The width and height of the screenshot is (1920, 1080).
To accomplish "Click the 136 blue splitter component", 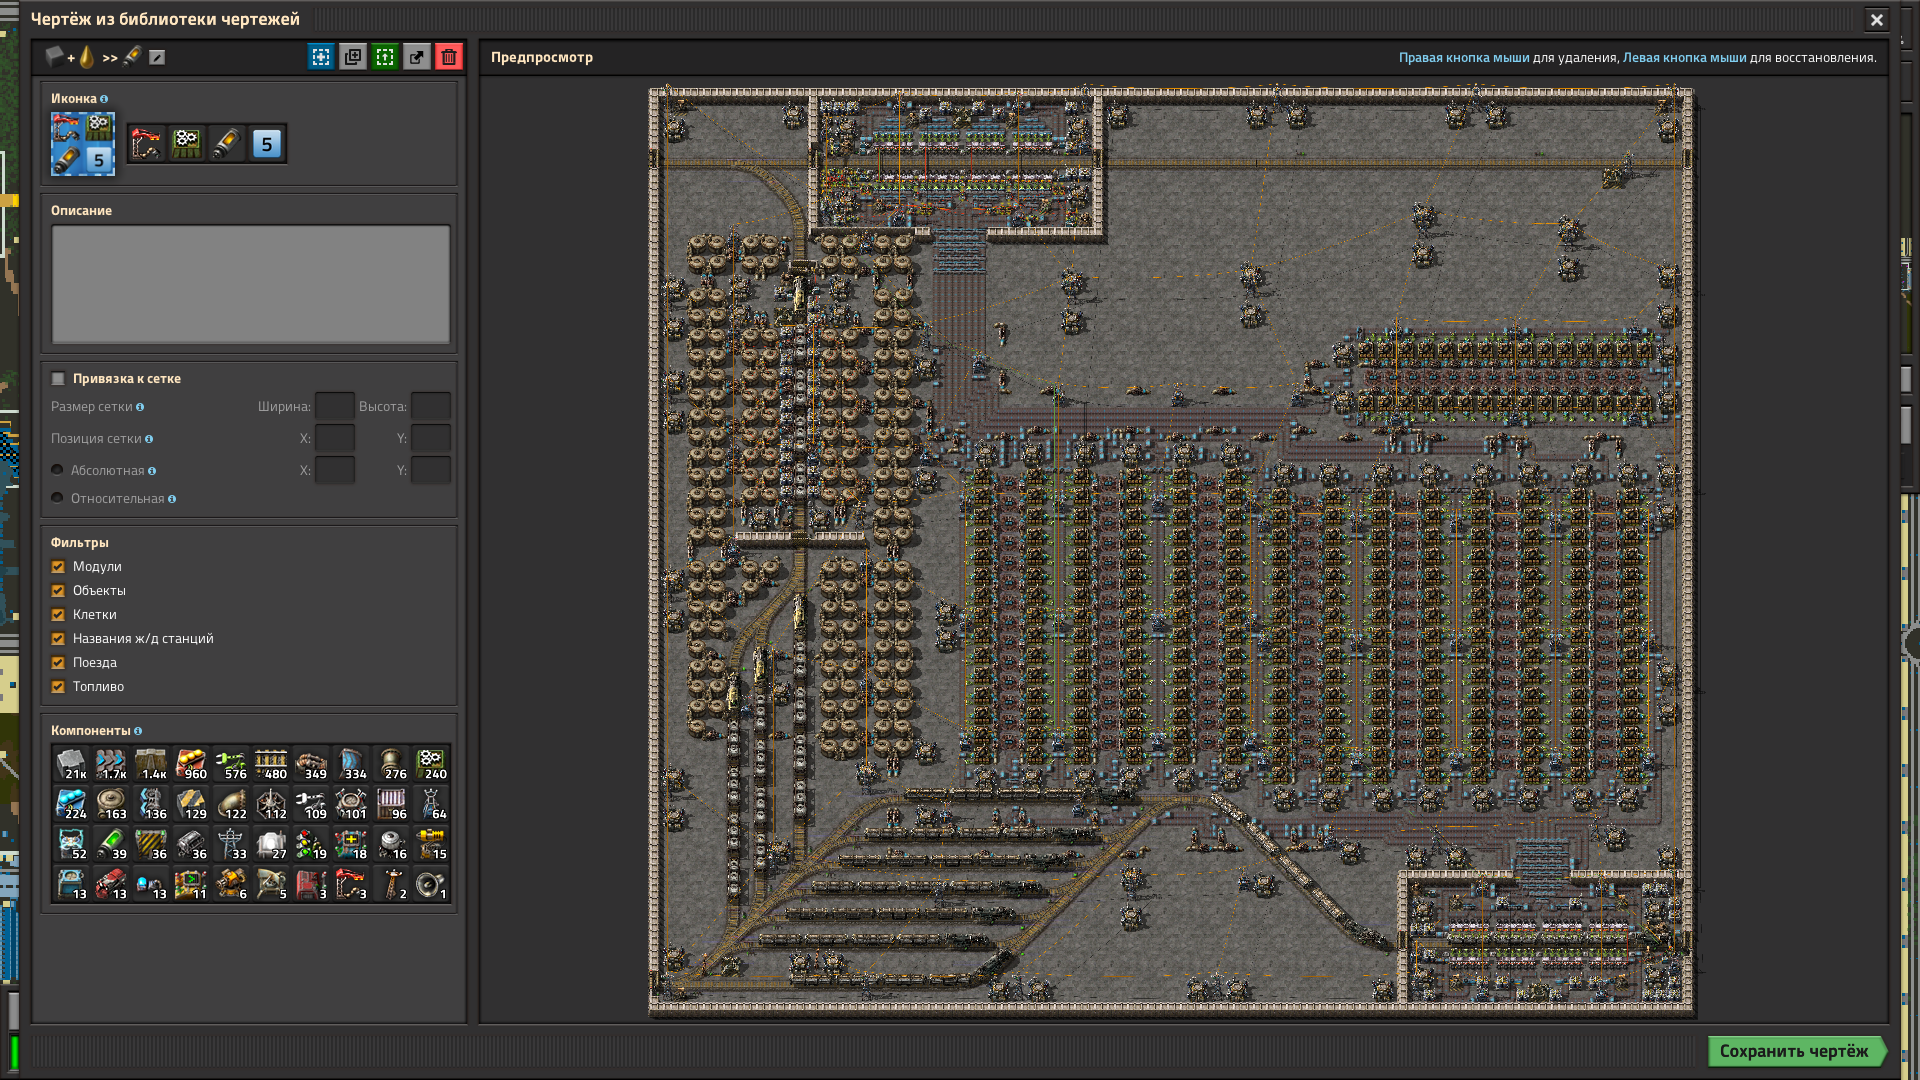I will pyautogui.click(x=151, y=804).
